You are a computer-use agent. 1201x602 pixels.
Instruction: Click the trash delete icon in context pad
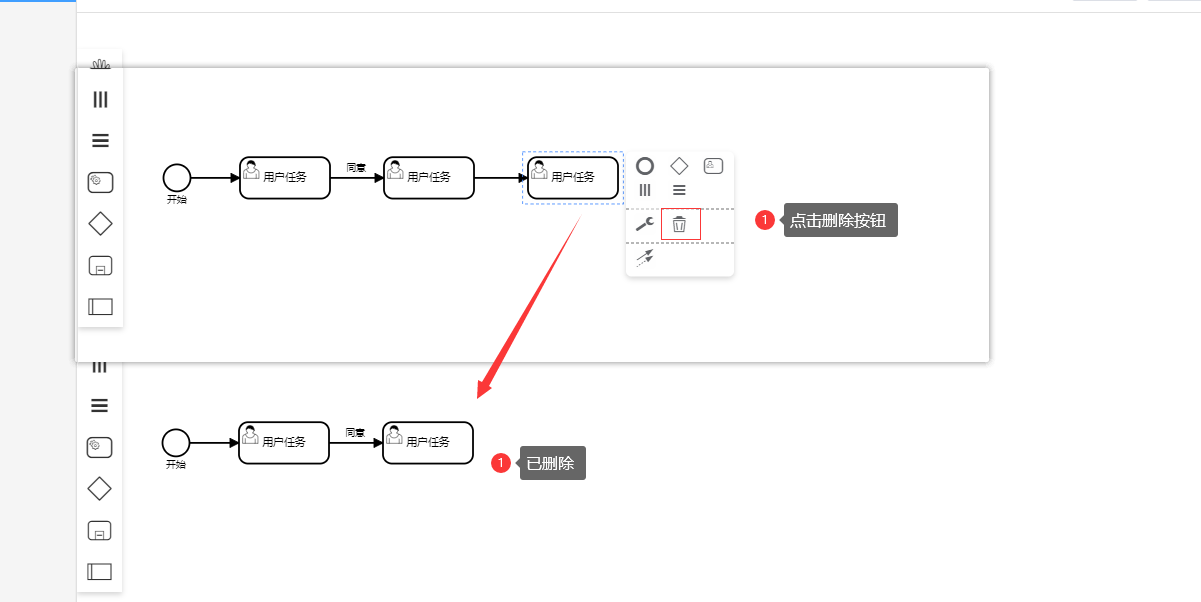click(680, 224)
